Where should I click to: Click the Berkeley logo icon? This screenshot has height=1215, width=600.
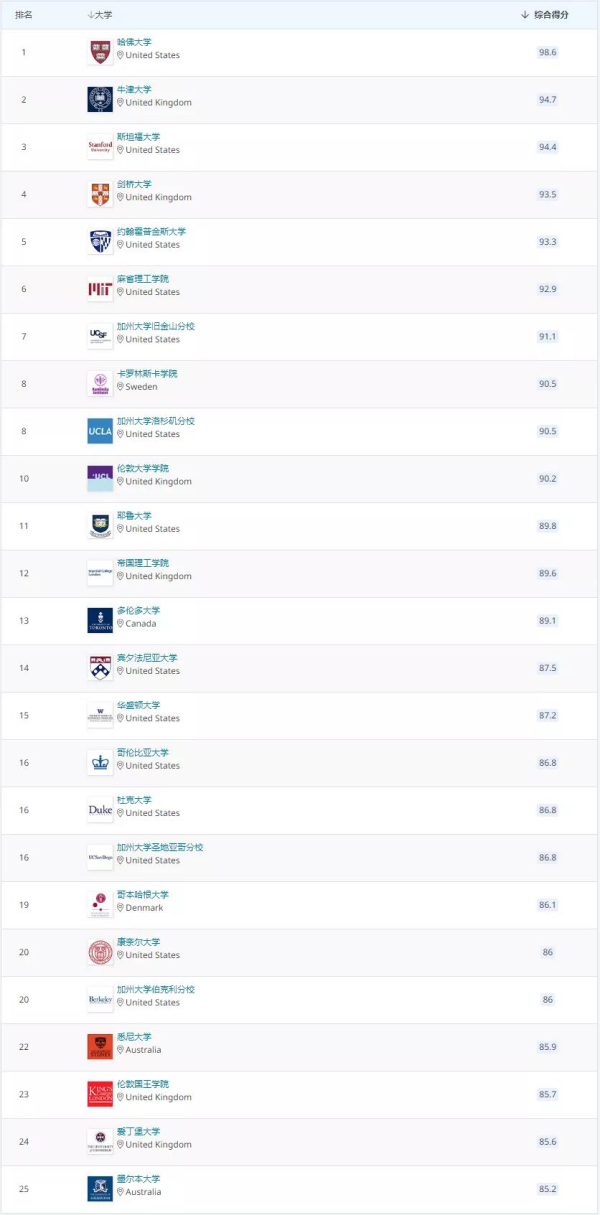point(100,999)
